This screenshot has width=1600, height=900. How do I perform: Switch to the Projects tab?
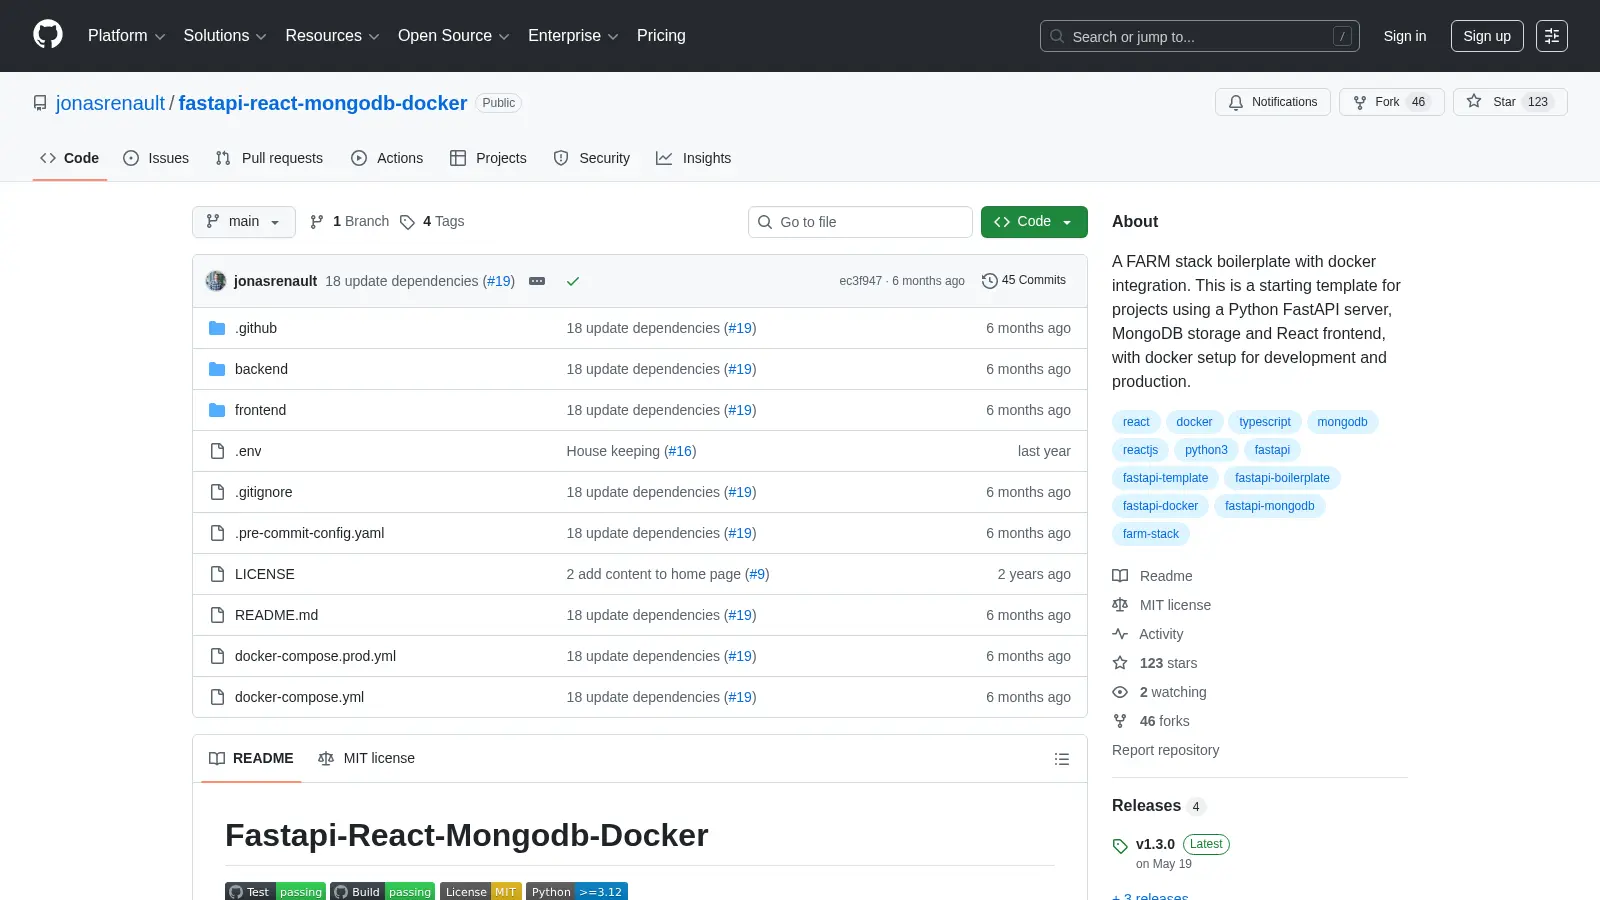click(x=488, y=158)
